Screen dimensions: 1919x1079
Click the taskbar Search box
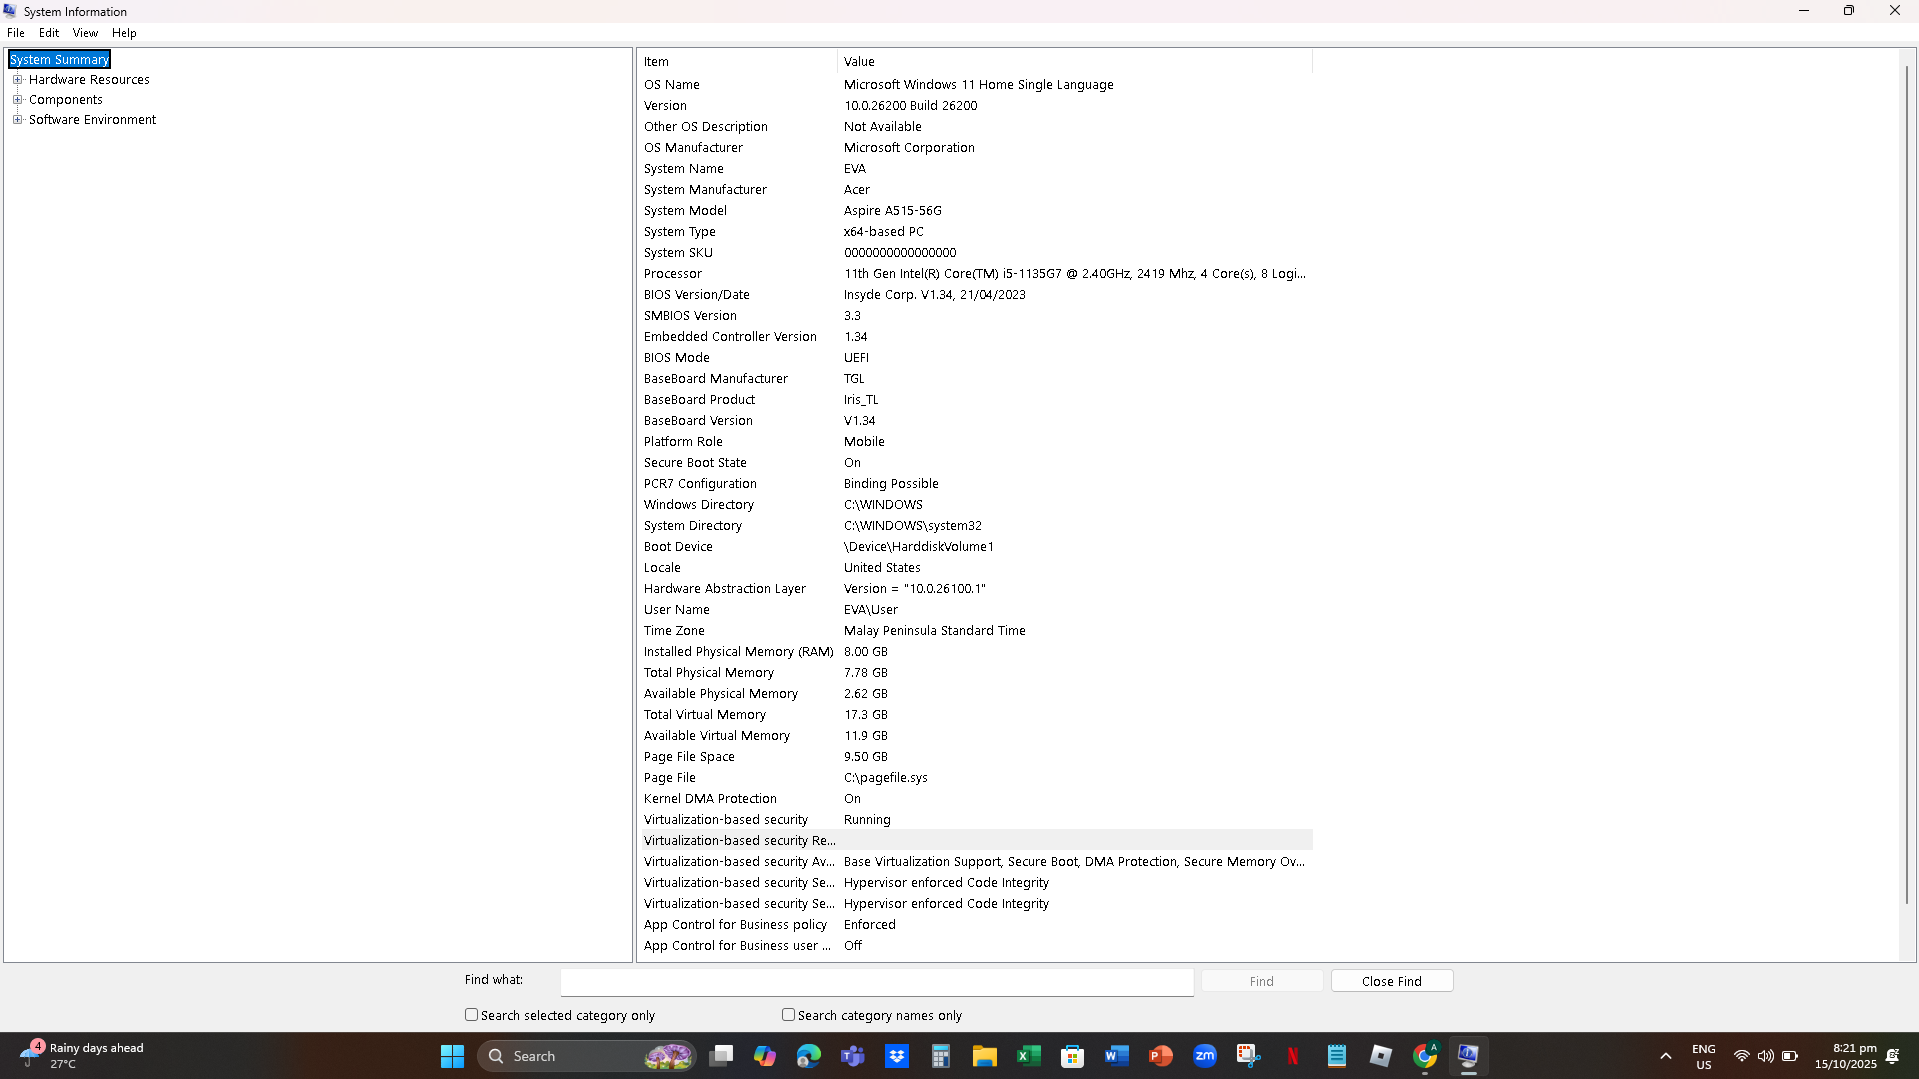tap(587, 1056)
